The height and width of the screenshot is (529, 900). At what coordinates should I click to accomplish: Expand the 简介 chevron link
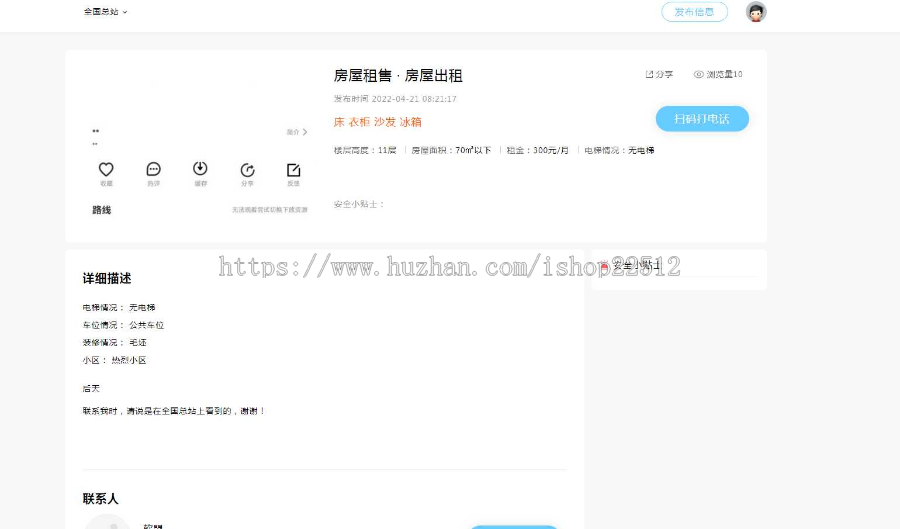click(297, 132)
